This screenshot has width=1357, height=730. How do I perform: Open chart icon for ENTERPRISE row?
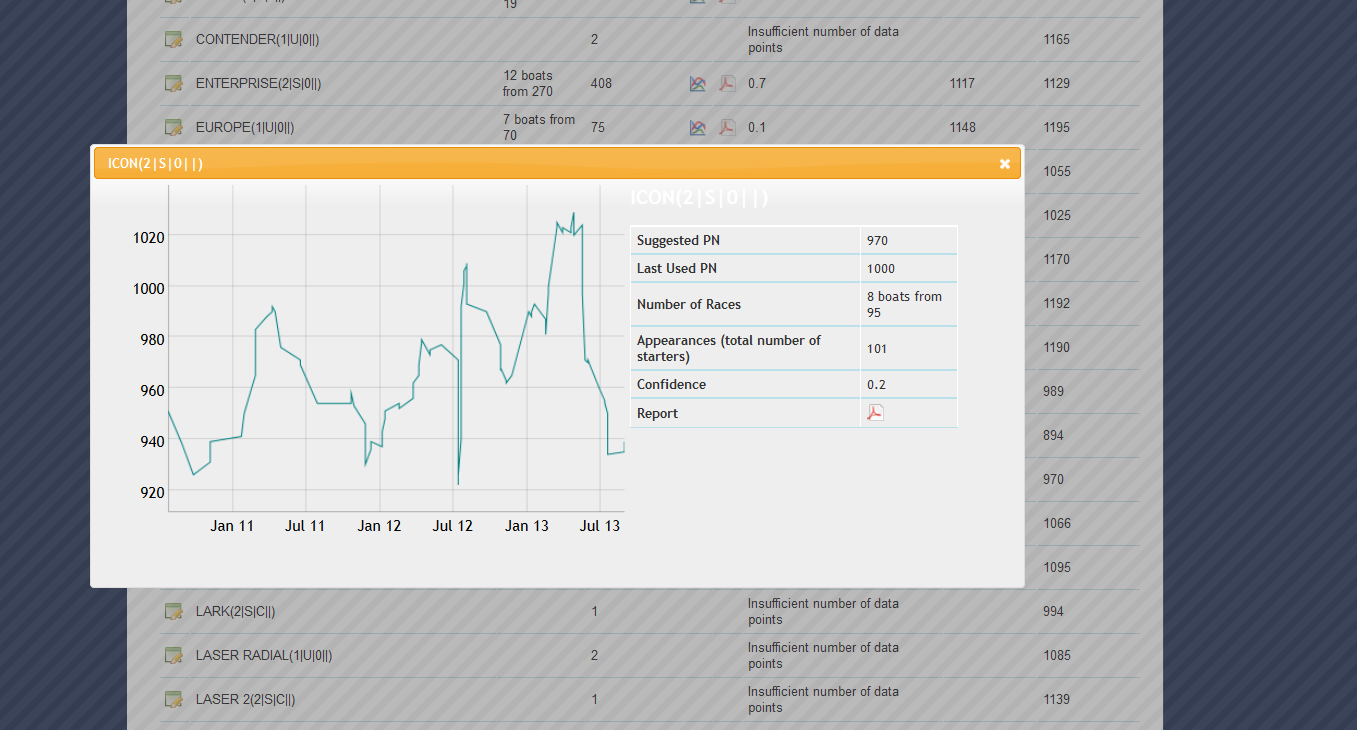[698, 84]
